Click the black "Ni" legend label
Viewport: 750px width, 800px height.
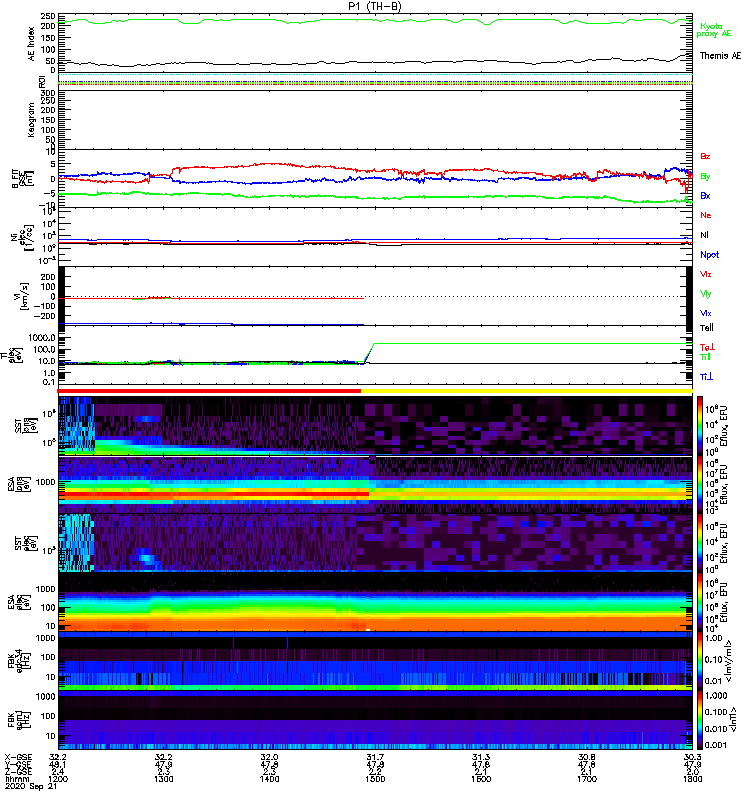[705, 235]
